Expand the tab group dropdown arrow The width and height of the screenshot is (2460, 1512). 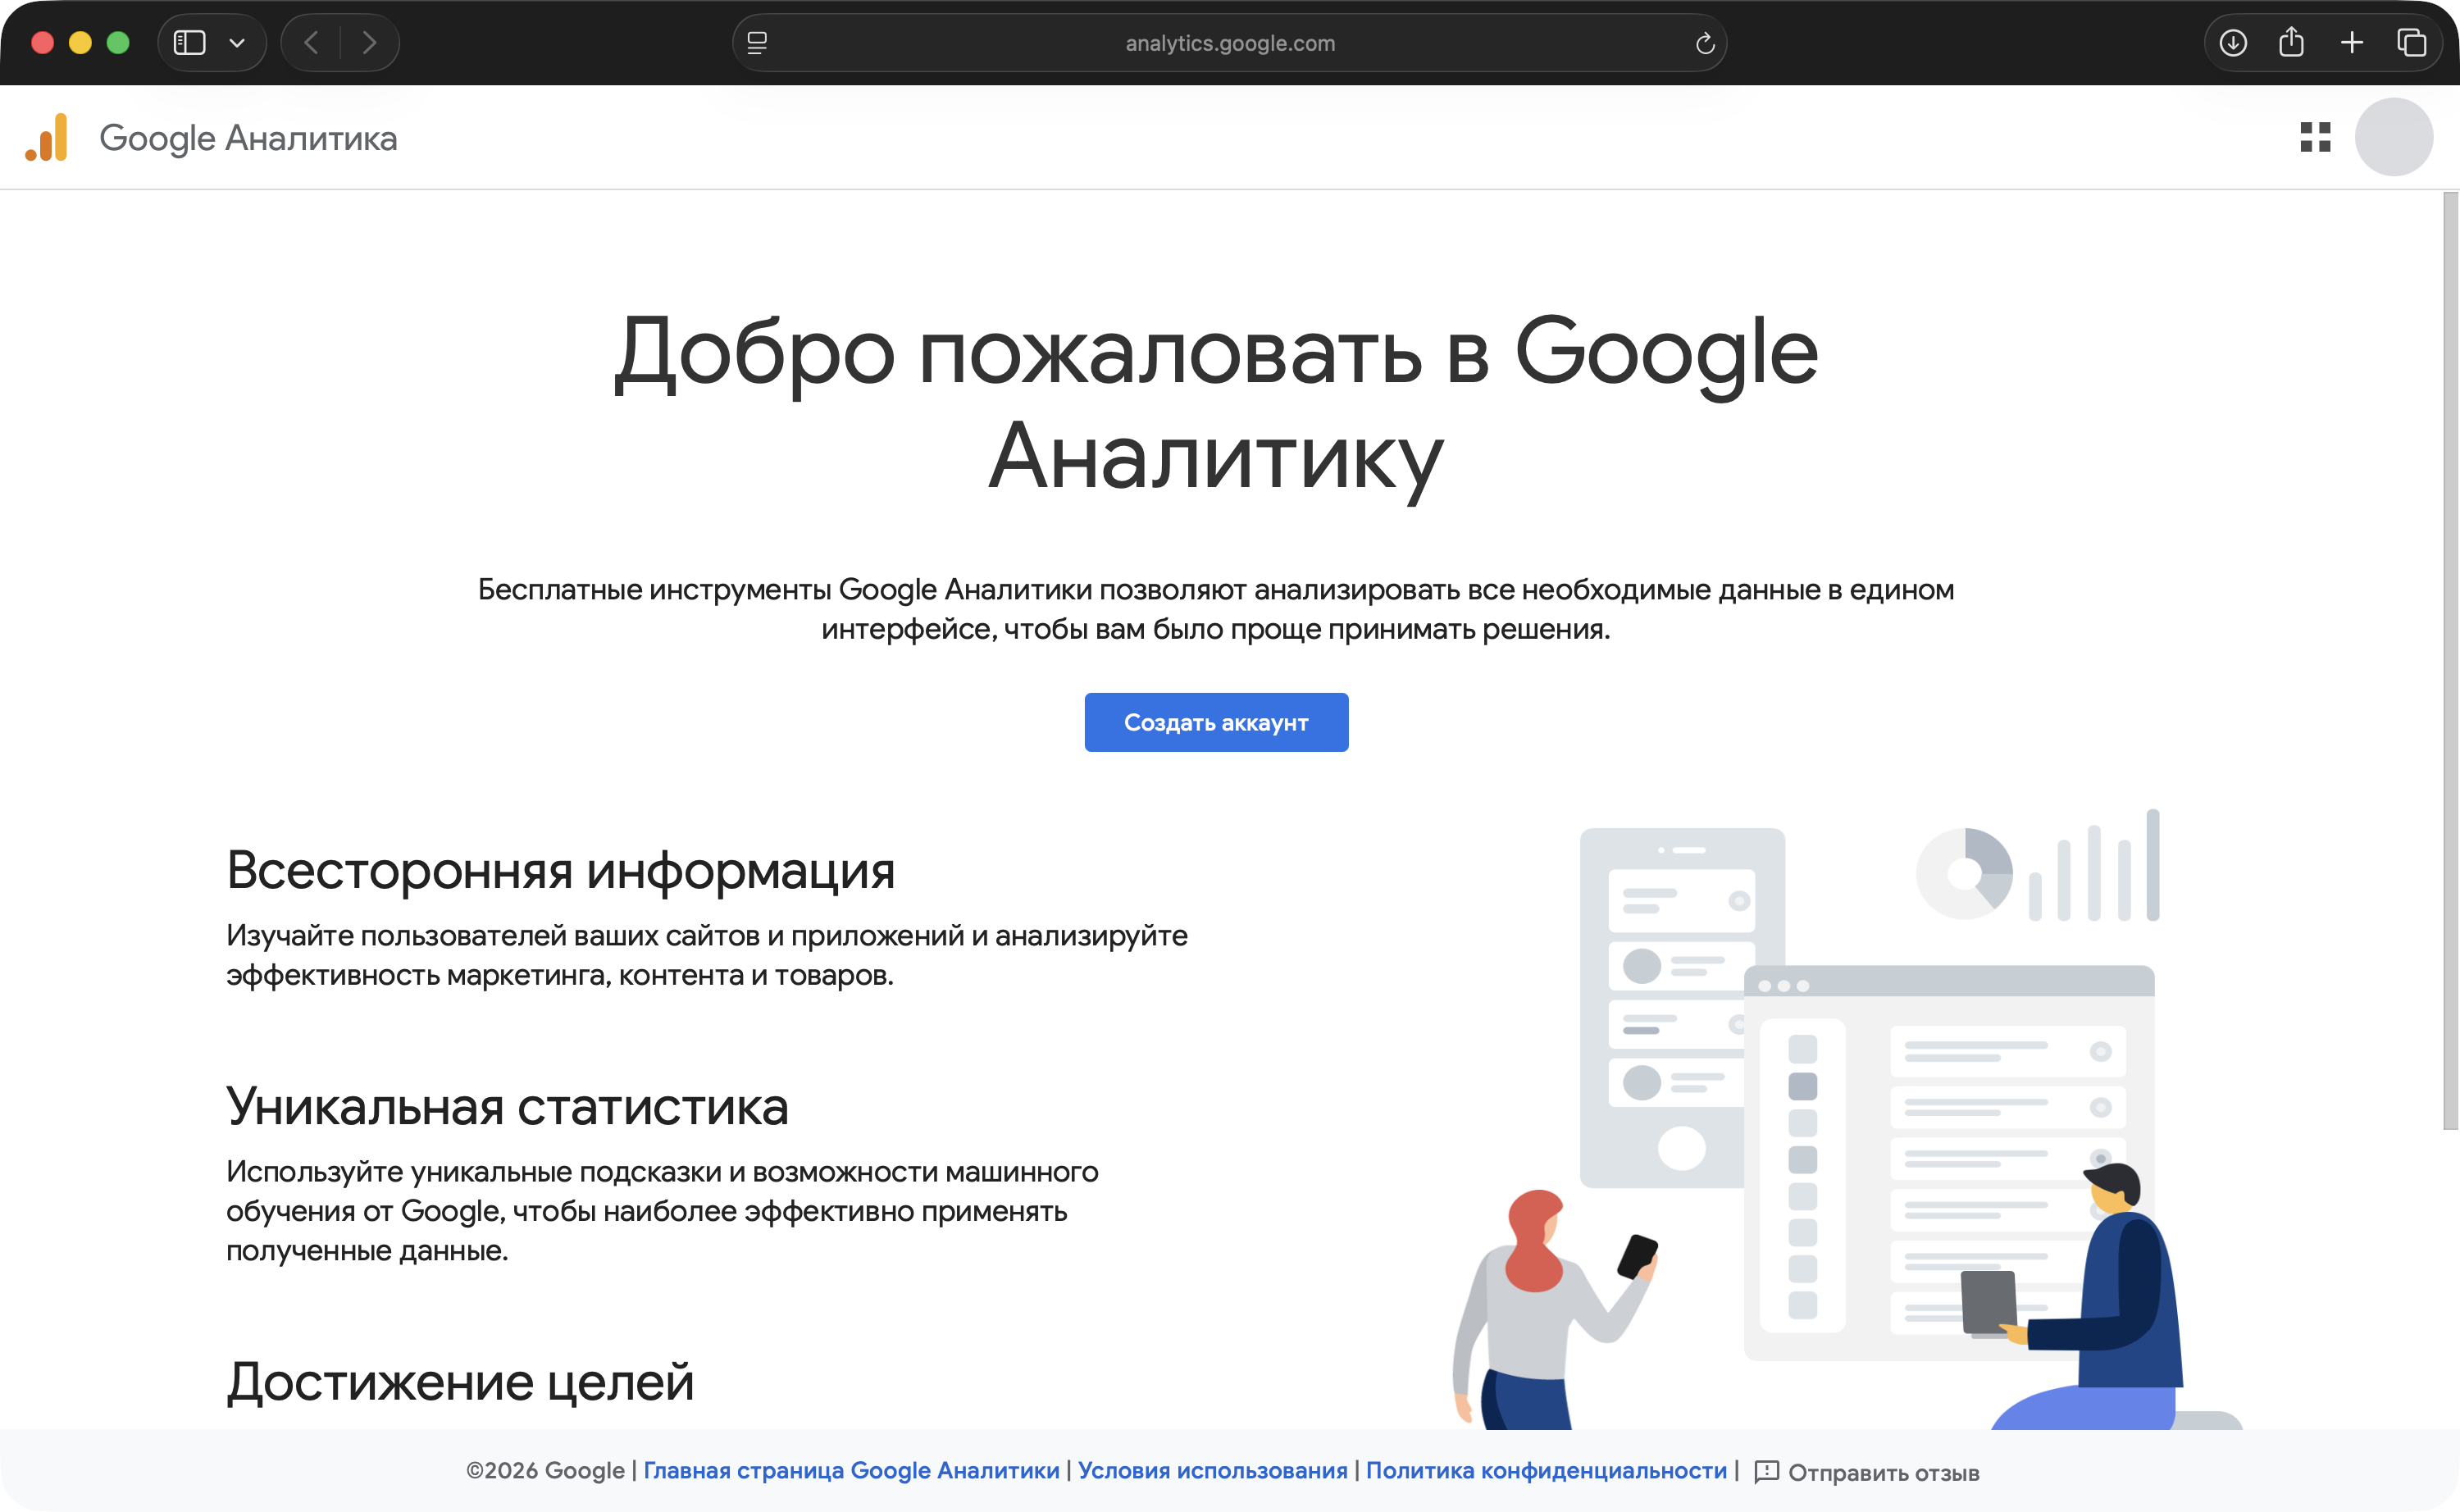coord(237,43)
